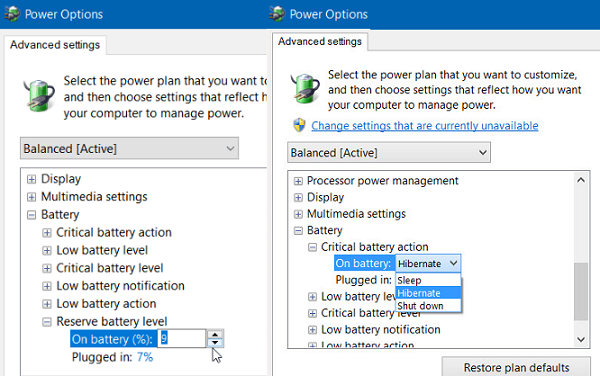Open Change settings that are currently unavailable link
The height and width of the screenshot is (376, 600).
[x=425, y=125]
